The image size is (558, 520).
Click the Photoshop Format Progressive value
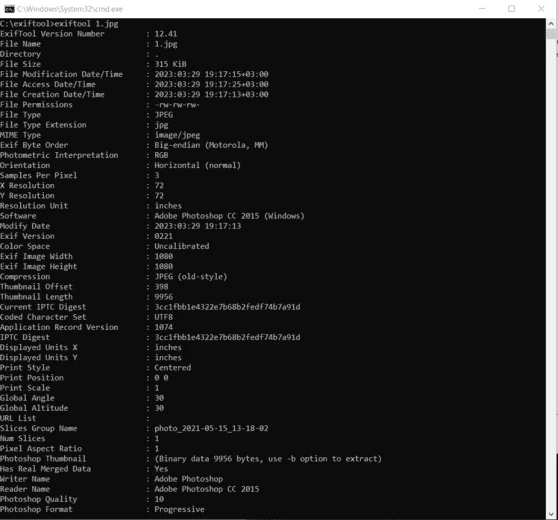[x=179, y=509]
